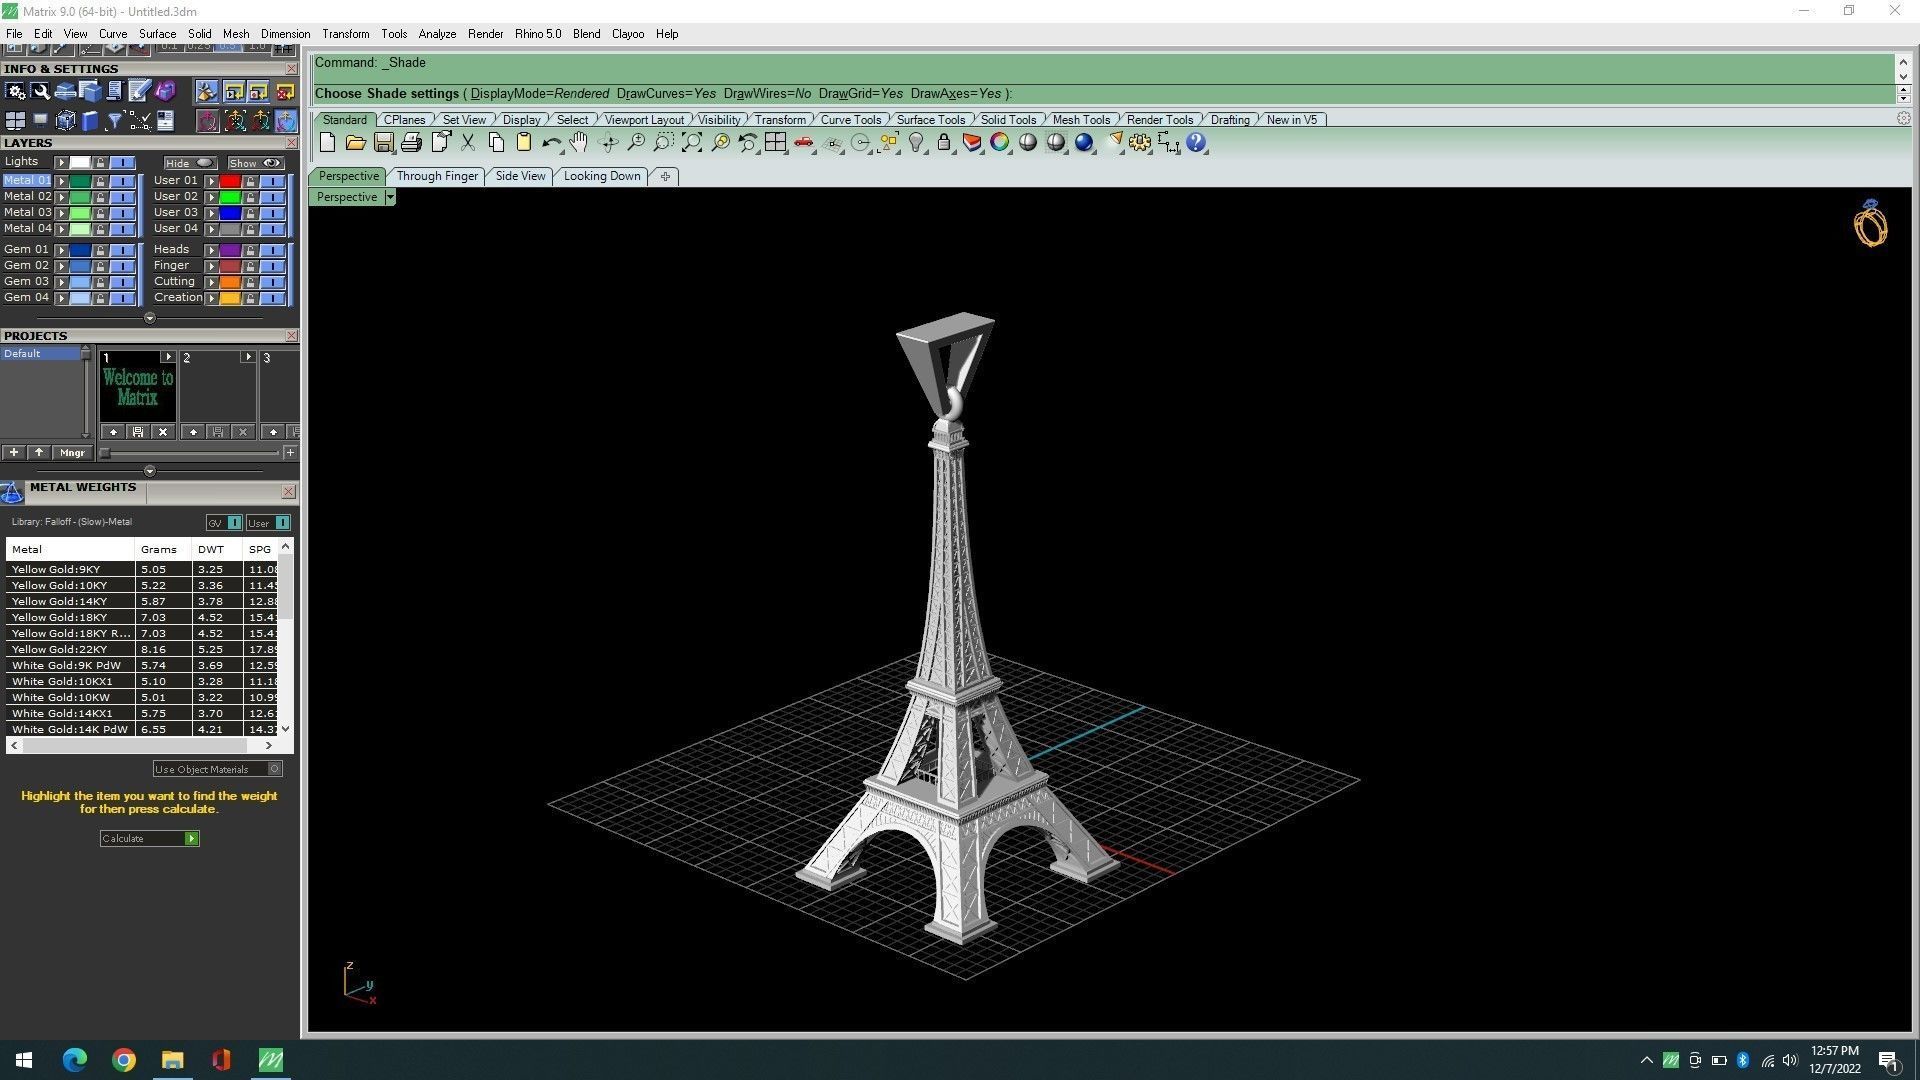Switch to the Looking Down viewport tab

(602, 176)
